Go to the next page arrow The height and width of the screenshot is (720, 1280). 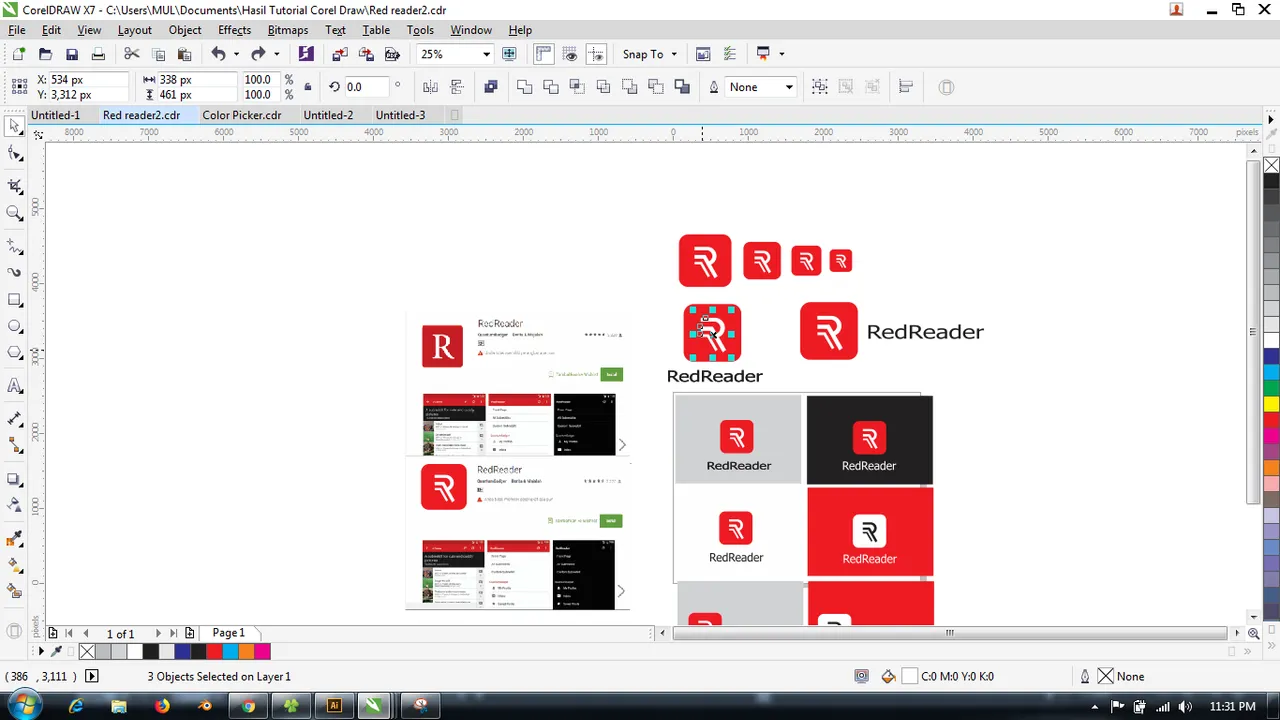157,633
